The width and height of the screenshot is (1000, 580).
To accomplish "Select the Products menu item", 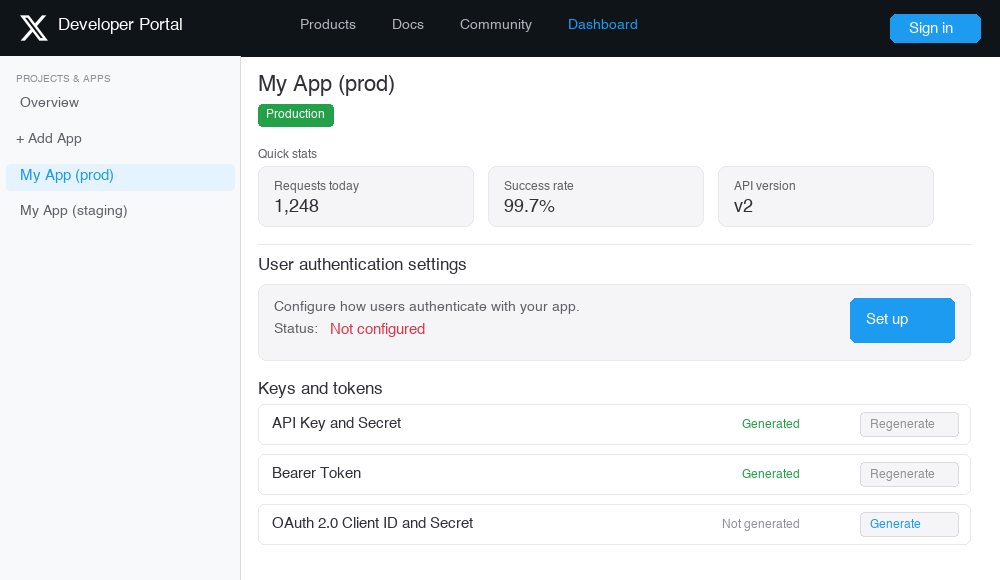I will pos(328,24).
